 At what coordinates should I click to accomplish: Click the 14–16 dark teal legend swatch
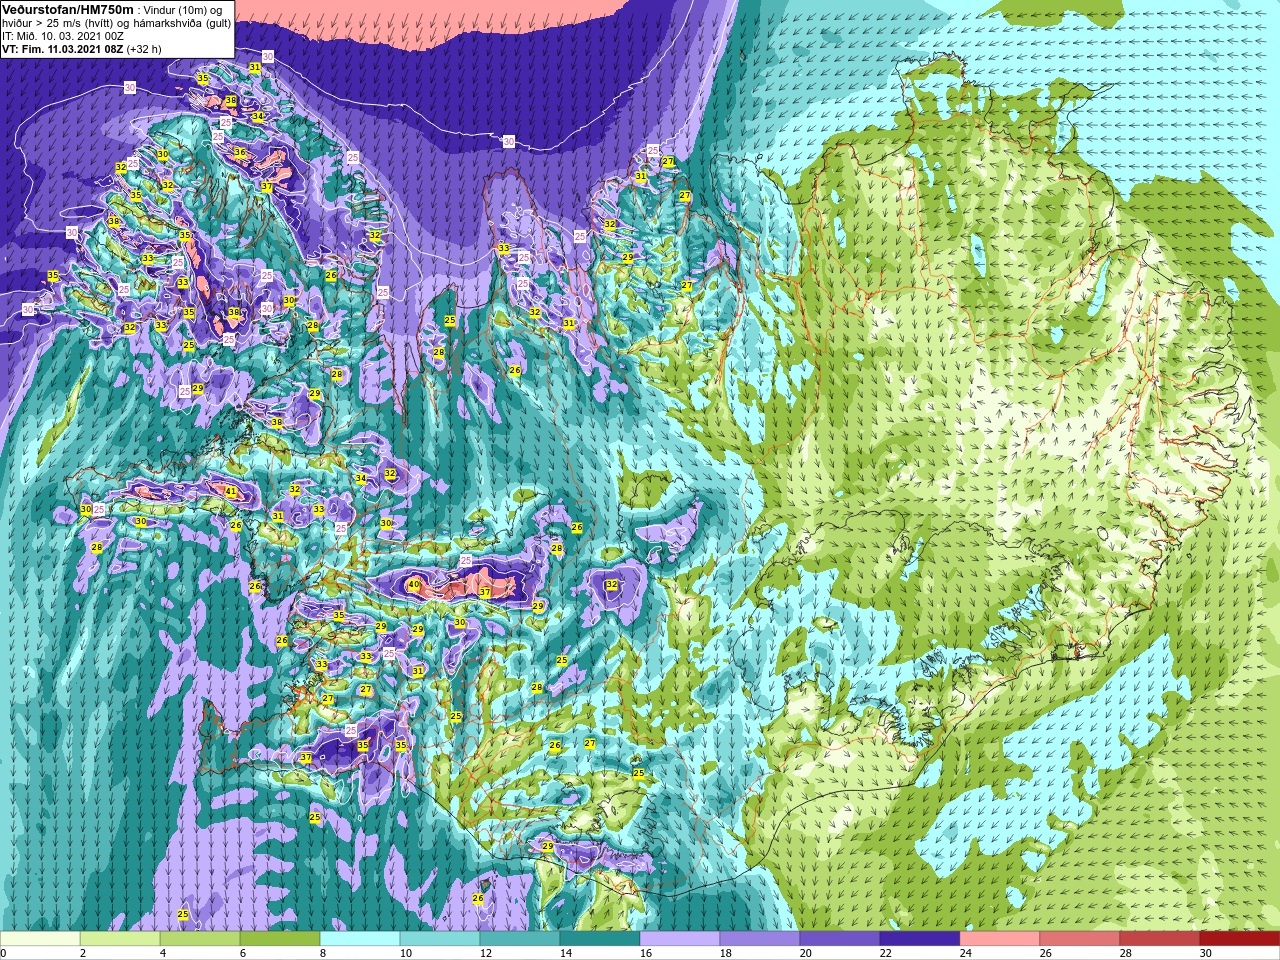click(600, 939)
